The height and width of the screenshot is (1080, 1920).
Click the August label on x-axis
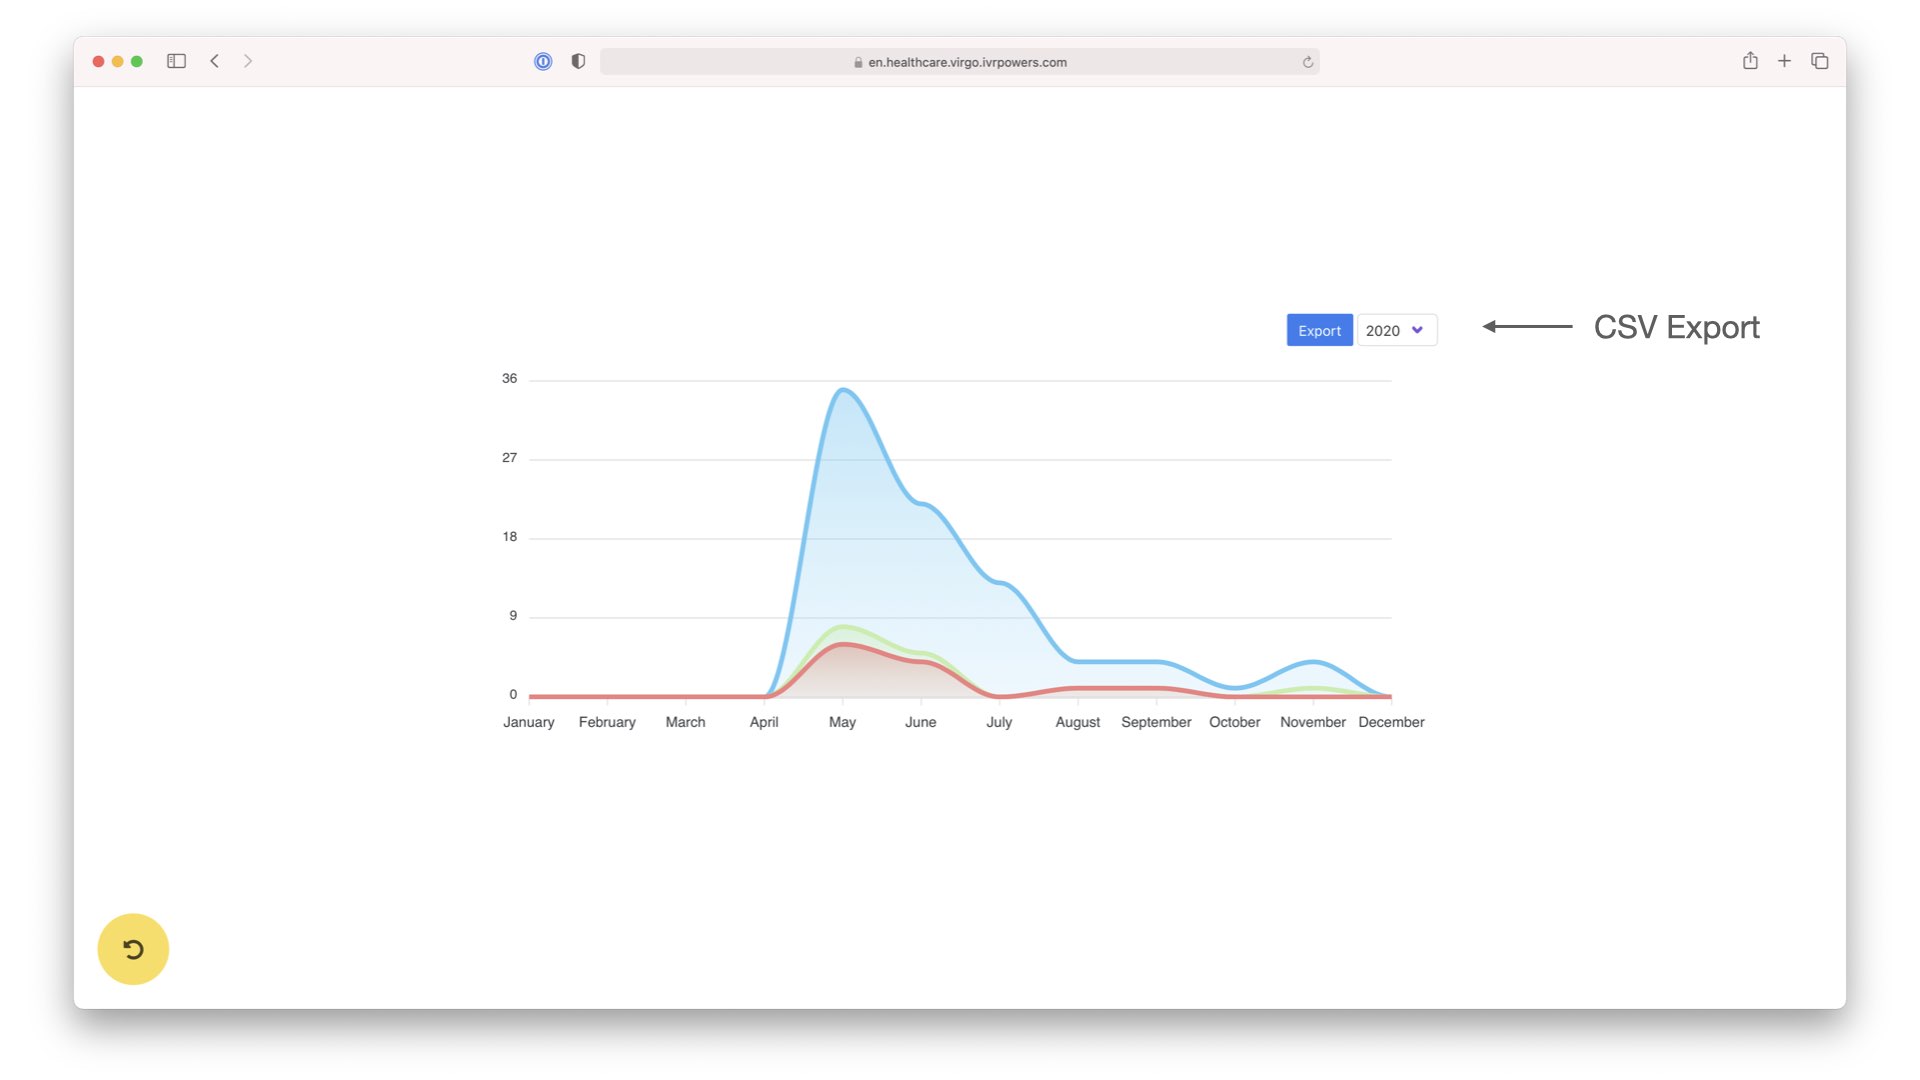pyautogui.click(x=1077, y=722)
